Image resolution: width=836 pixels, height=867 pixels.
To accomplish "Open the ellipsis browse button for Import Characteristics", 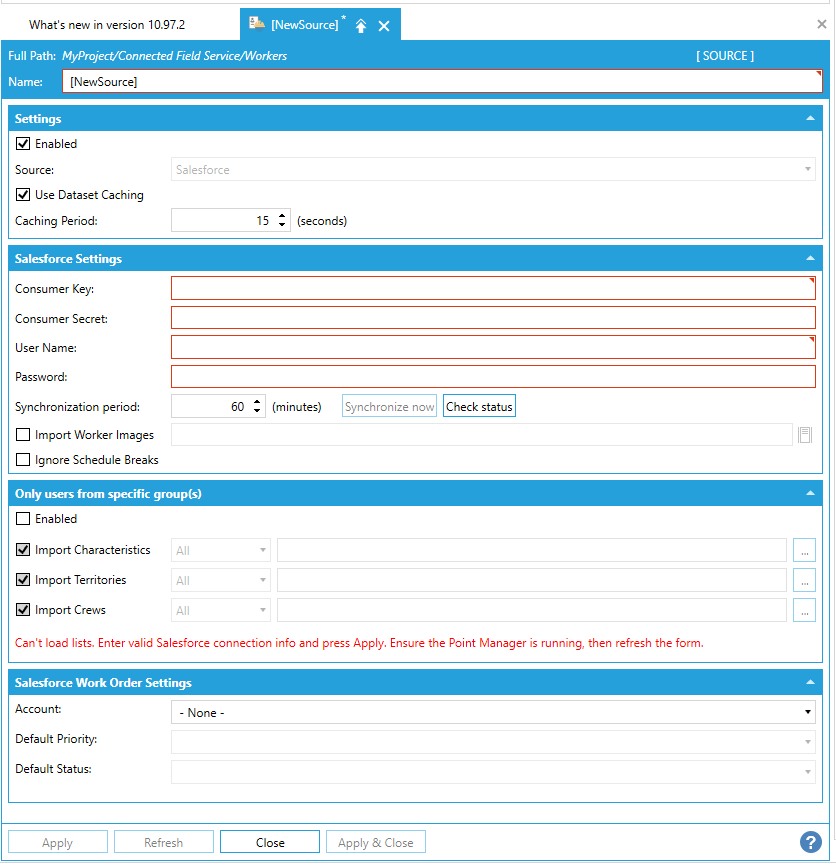I will [804, 551].
